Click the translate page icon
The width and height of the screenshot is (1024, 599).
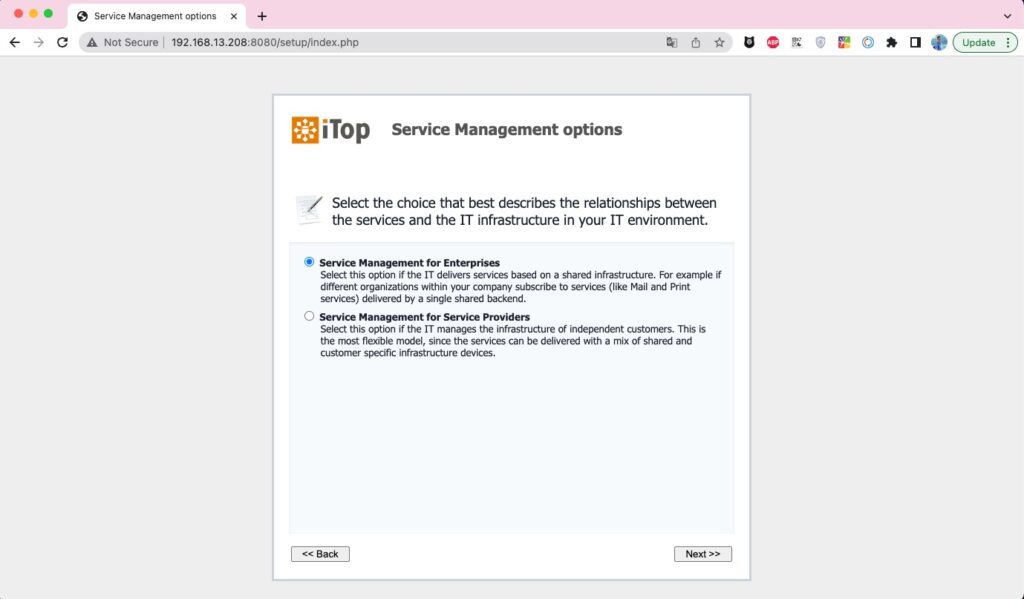(671, 42)
